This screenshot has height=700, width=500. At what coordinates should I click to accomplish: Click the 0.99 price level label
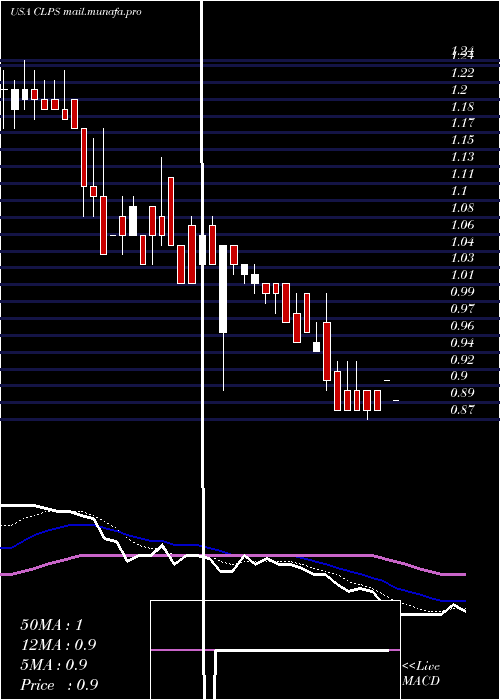462,292
